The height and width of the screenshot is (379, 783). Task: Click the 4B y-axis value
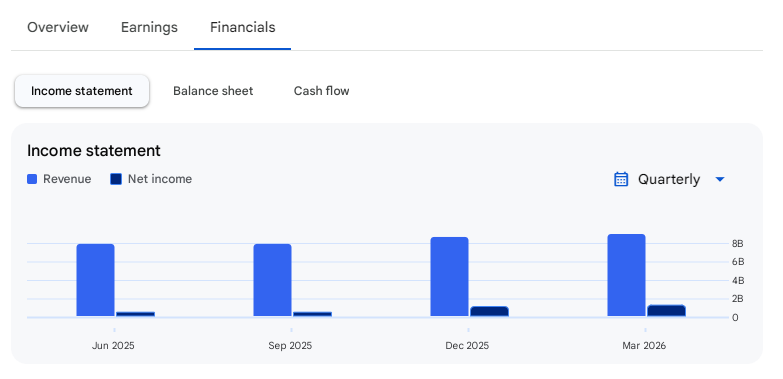coord(738,281)
